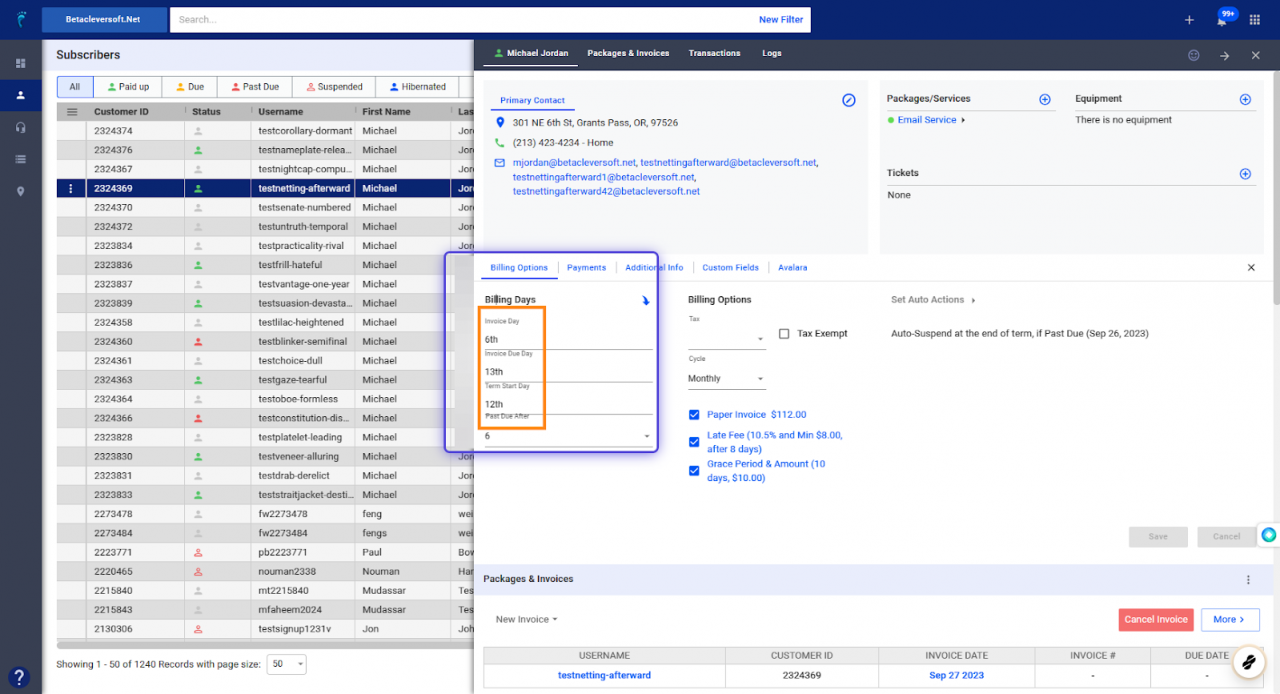This screenshot has width=1280, height=694.
Task: Click the Cancel Invoice button
Action: [x=1156, y=619]
